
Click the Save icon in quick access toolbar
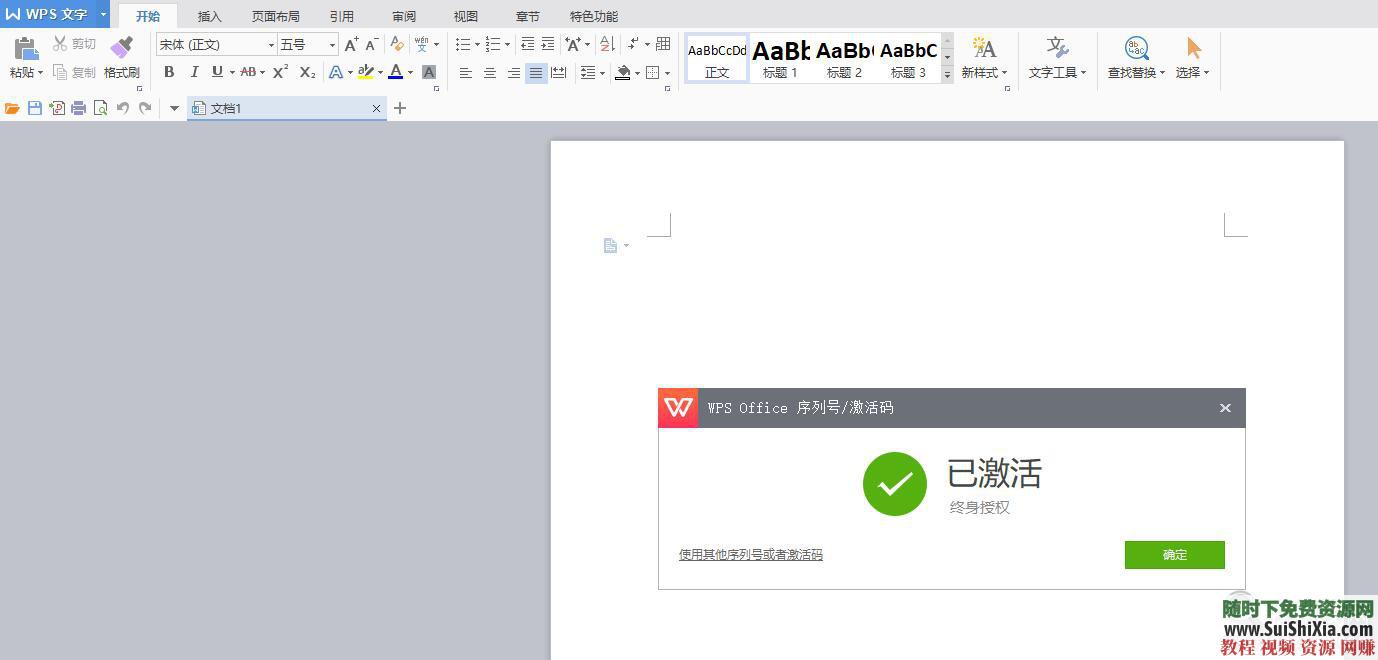point(36,108)
